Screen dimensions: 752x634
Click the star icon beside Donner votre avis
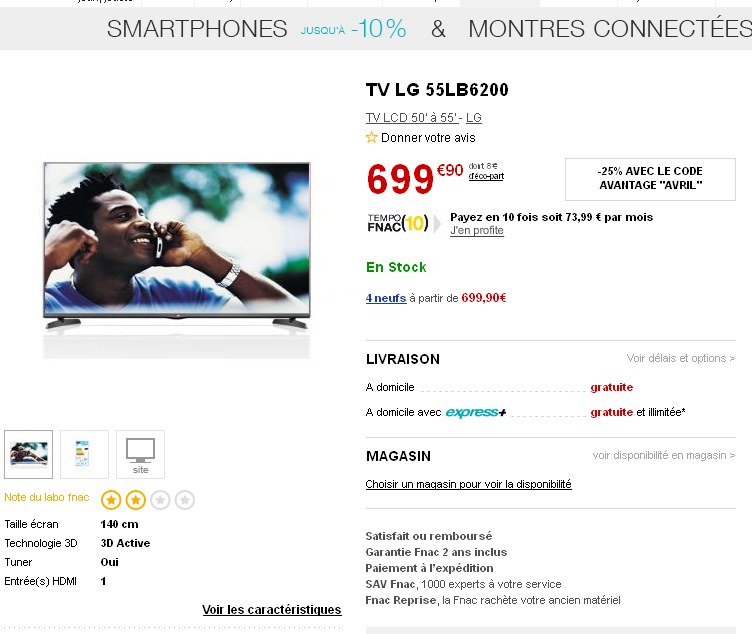click(372, 138)
